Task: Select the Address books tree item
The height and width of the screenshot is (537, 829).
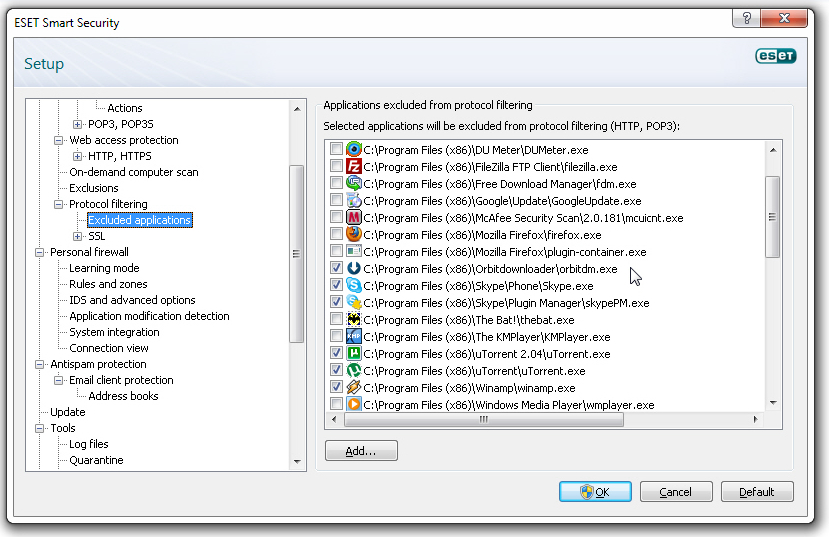Action: [123, 396]
